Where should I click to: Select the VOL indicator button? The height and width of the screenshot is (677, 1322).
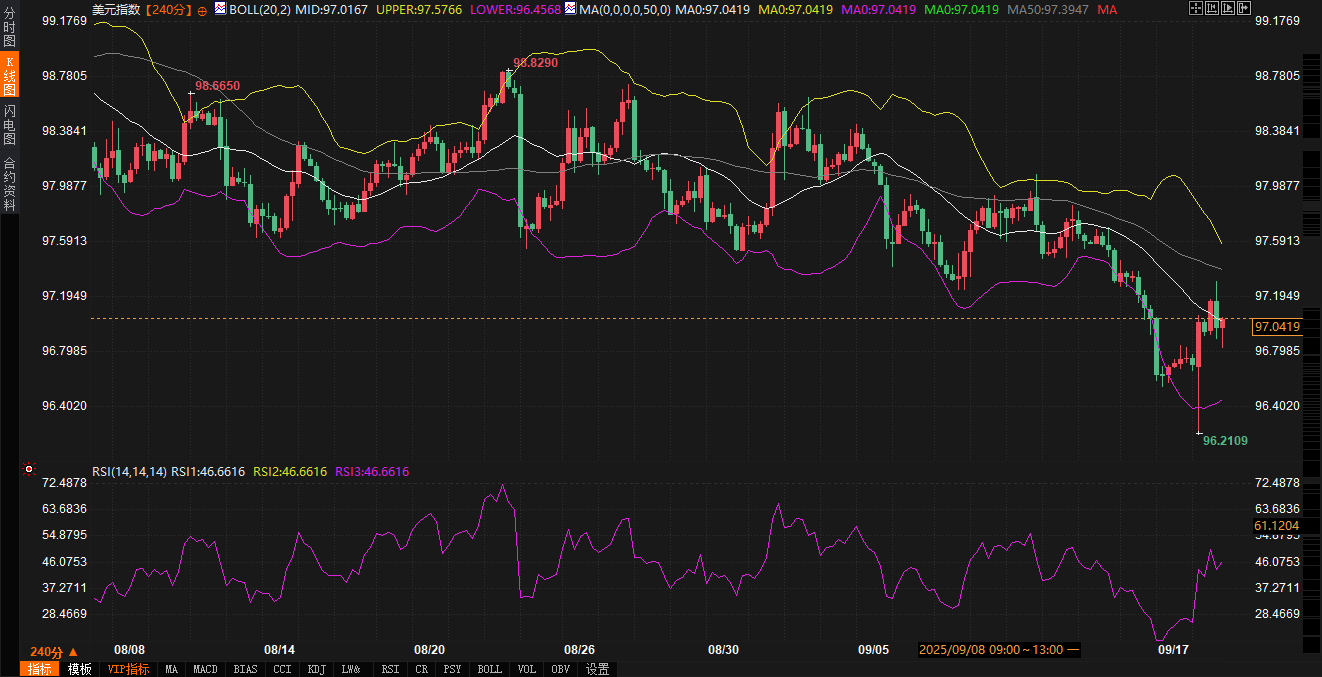click(527, 669)
